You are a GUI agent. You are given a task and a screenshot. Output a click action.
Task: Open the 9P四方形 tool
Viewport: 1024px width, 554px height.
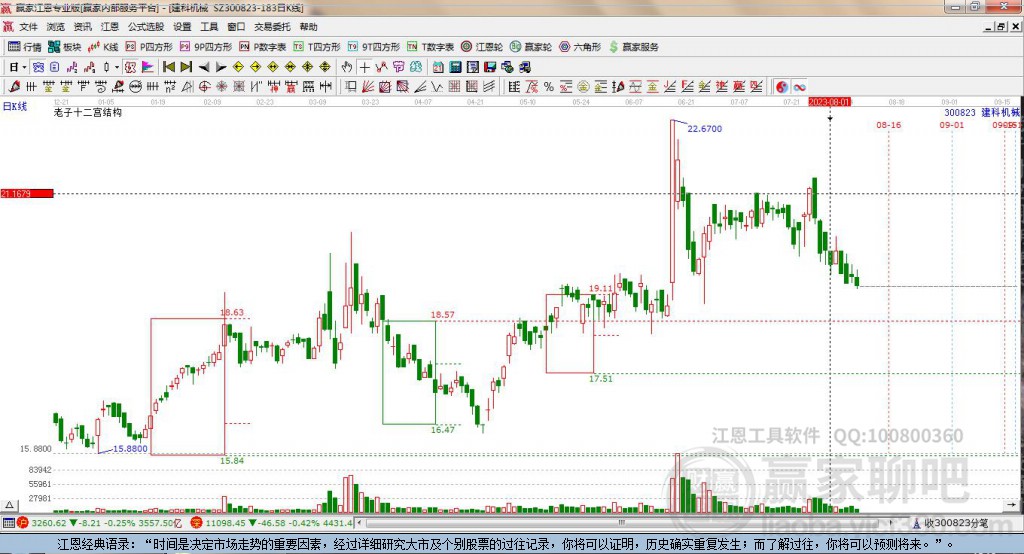(206, 47)
